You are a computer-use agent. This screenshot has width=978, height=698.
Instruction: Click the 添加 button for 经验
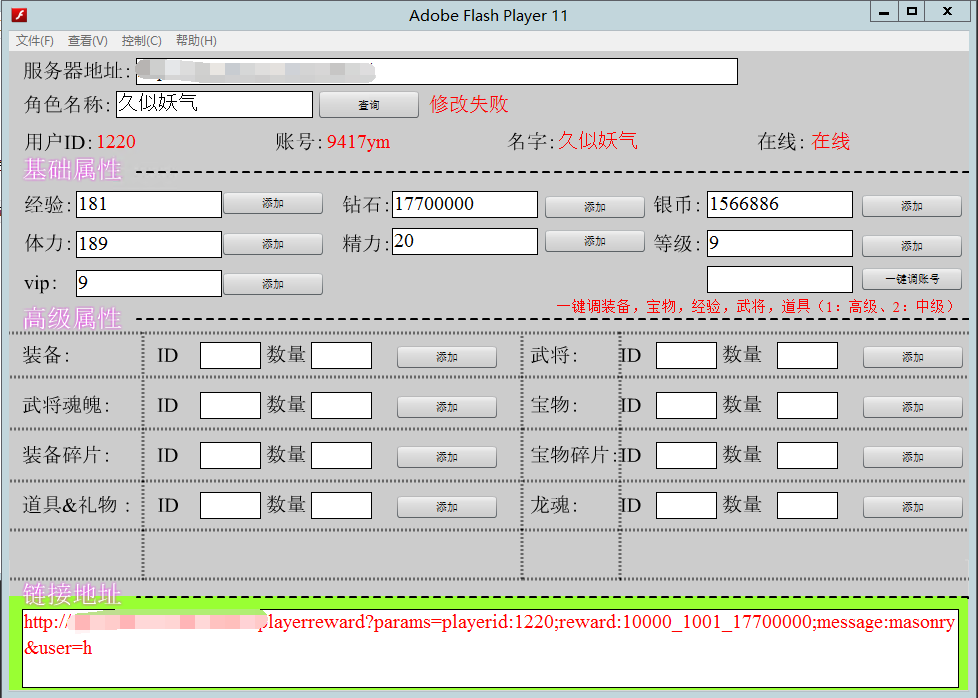(272, 204)
